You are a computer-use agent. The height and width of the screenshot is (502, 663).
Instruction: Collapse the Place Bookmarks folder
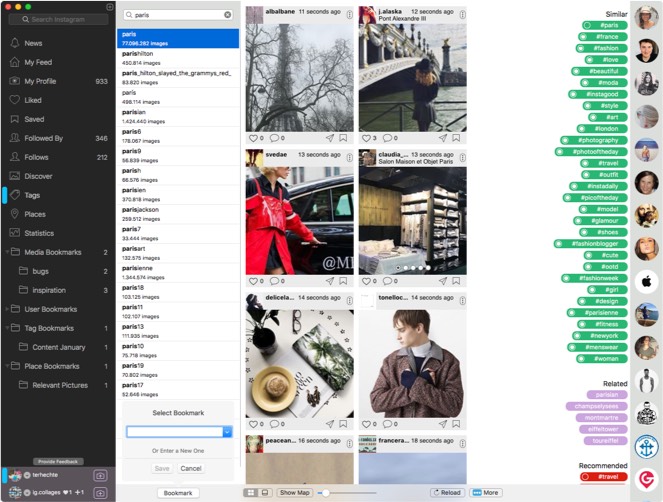coord(7,366)
